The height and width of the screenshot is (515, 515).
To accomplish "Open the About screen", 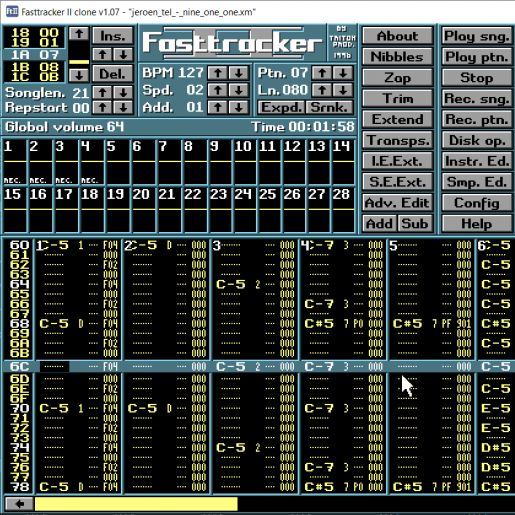I will [397, 36].
